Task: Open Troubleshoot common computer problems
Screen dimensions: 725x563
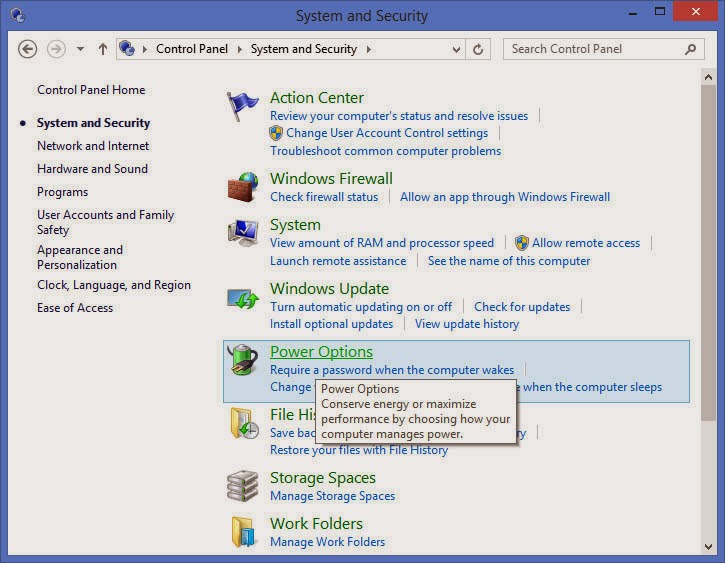Action: [386, 151]
